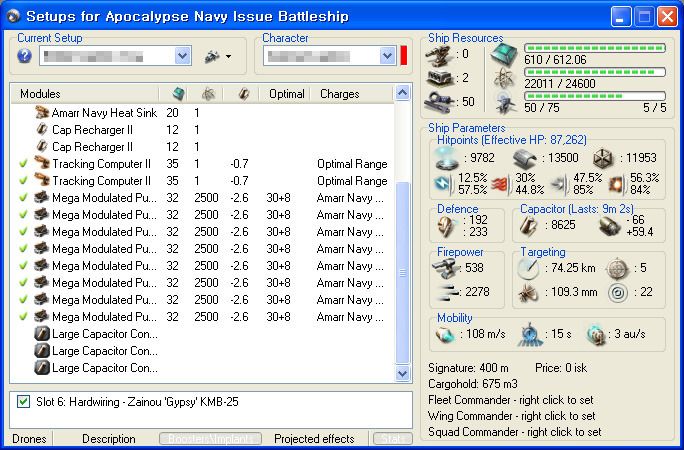Viewport: 684px width, 450px height.
Task: Click the capacitor capacity icon showing 8625
Action: pyautogui.click(x=530, y=225)
